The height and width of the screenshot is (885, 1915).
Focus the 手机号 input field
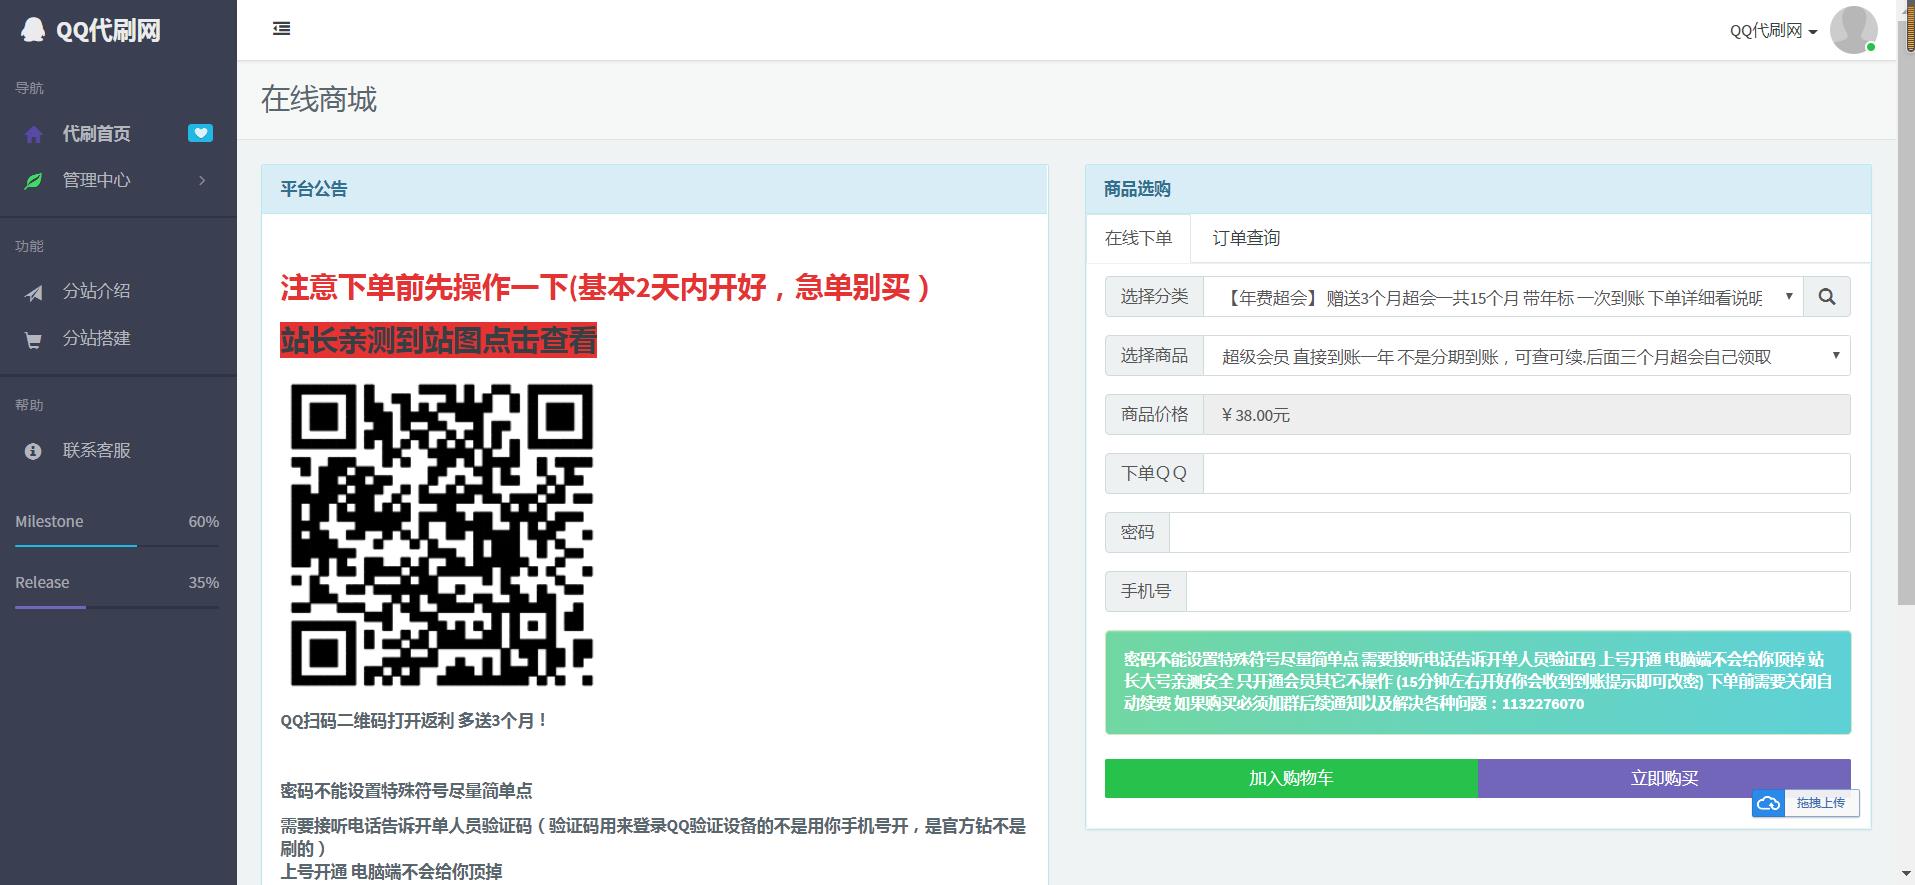pos(1518,592)
